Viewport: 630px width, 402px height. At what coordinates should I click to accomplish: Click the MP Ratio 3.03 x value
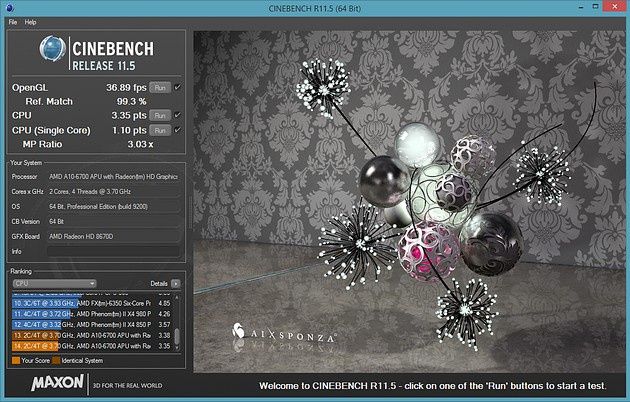click(140, 144)
